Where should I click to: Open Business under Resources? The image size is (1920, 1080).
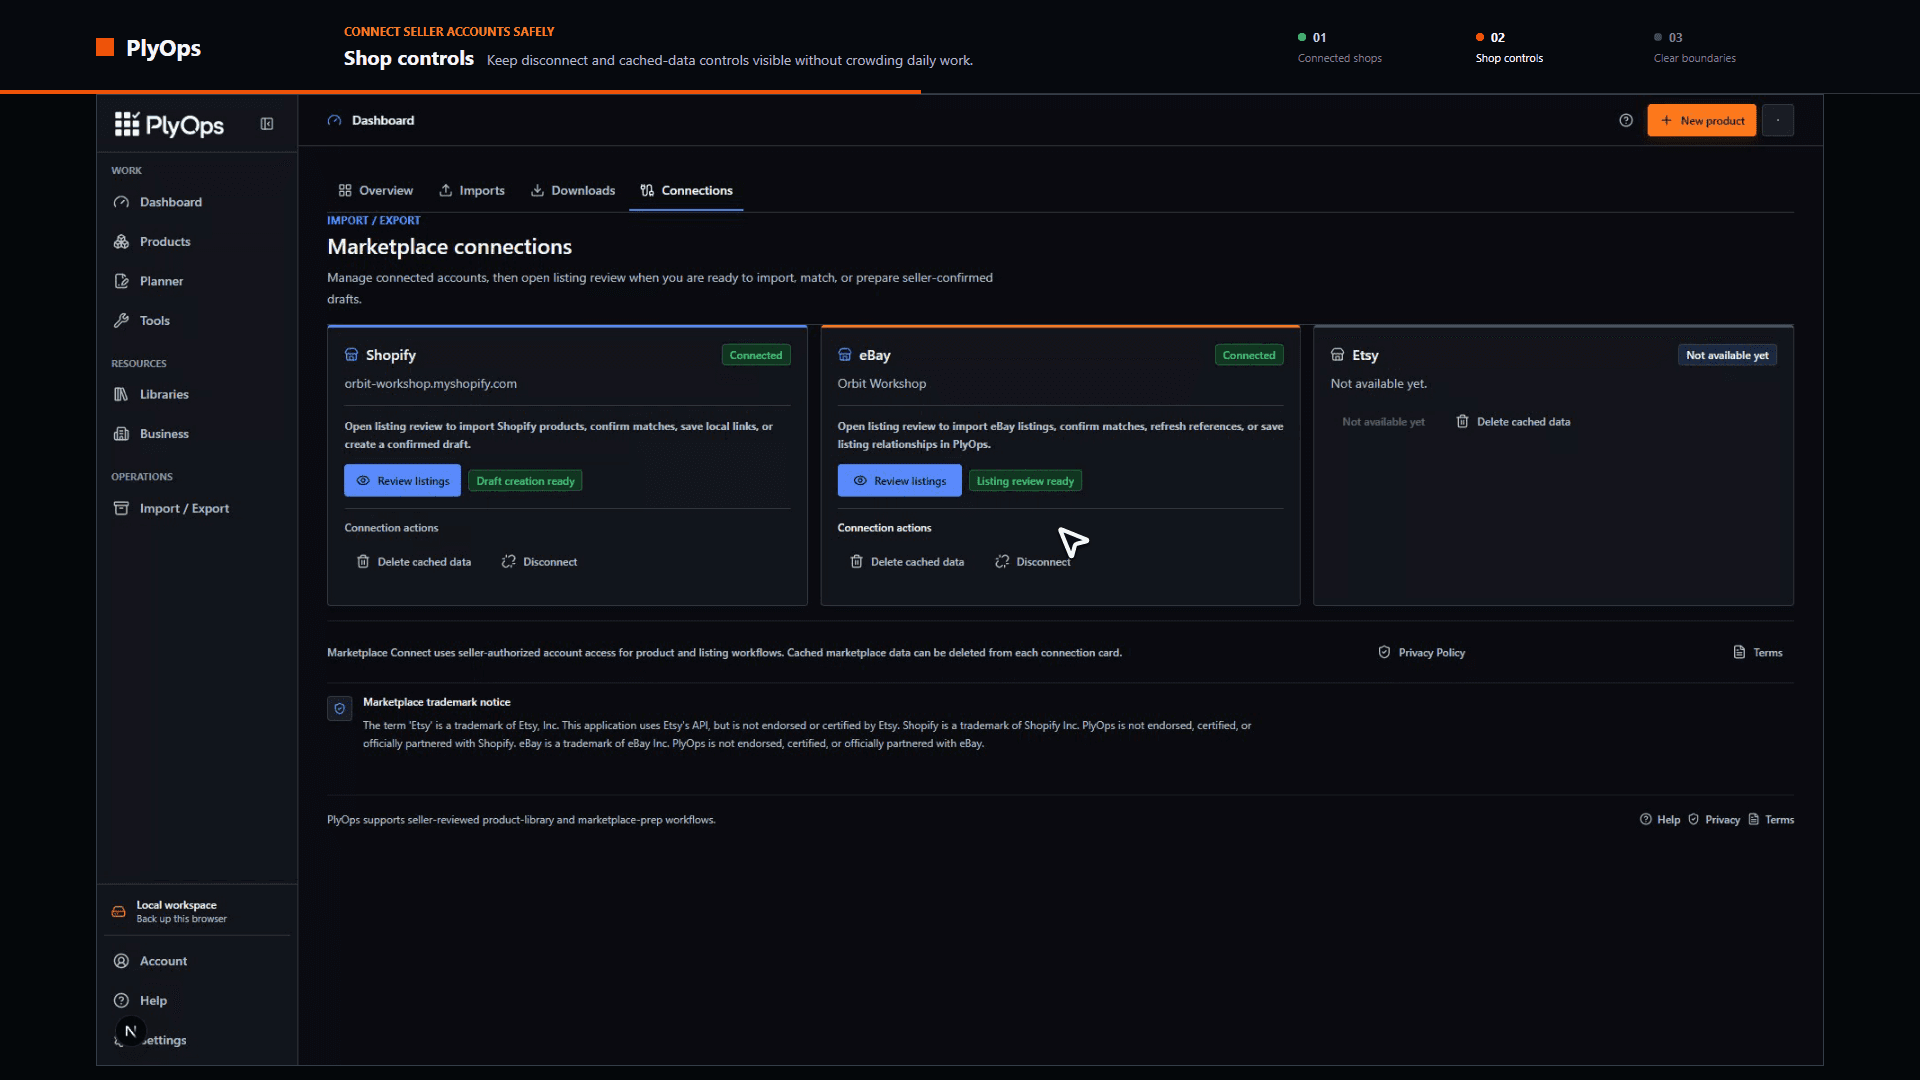(x=197, y=434)
